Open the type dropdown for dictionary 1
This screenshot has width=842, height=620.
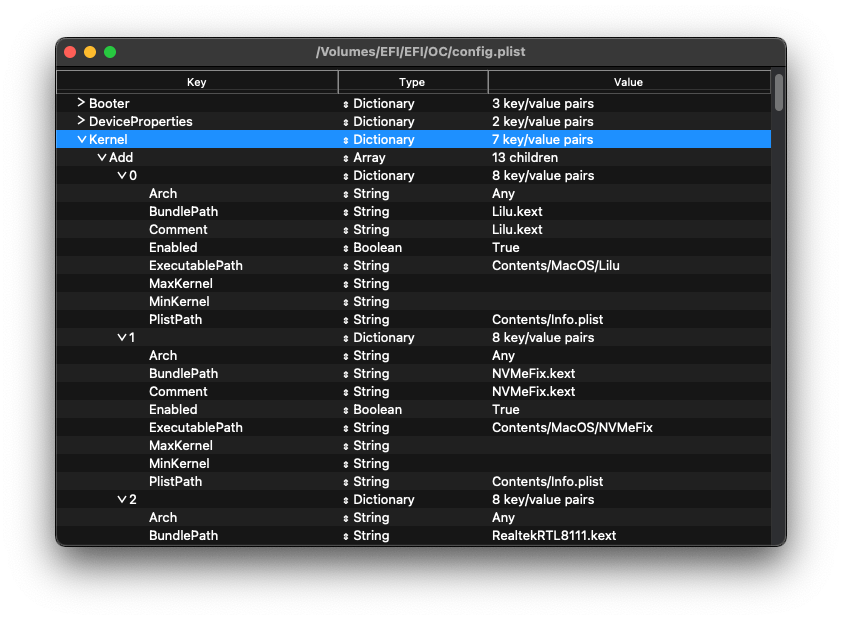point(346,338)
